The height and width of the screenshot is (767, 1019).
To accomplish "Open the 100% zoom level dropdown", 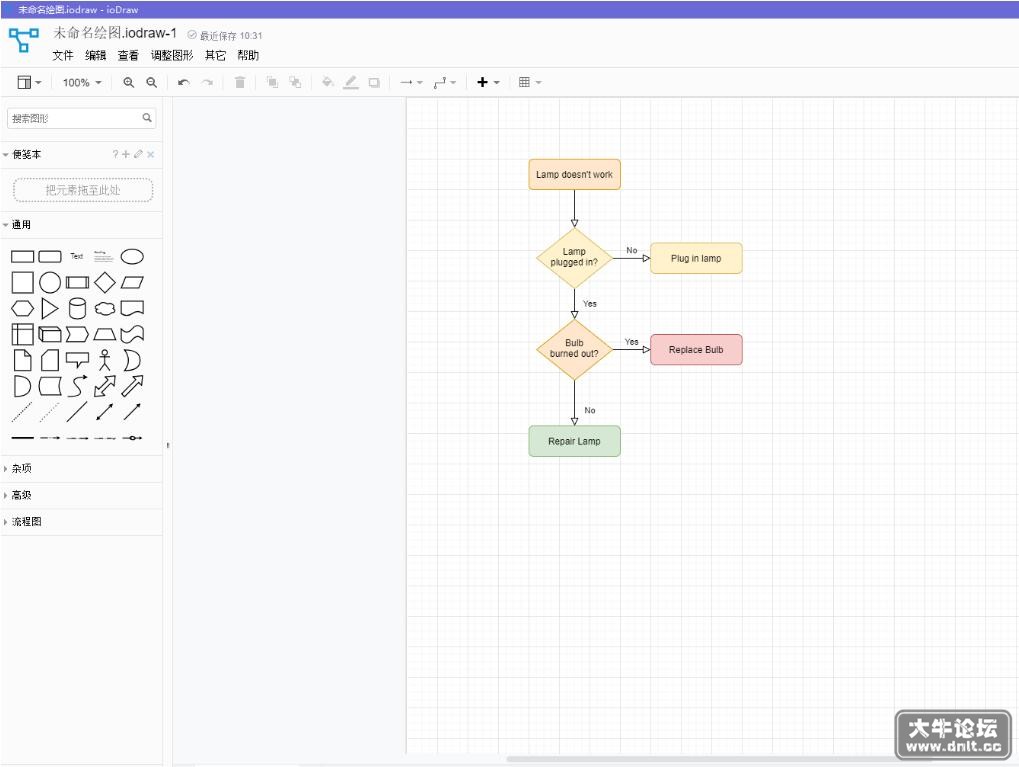I will click(x=82, y=83).
